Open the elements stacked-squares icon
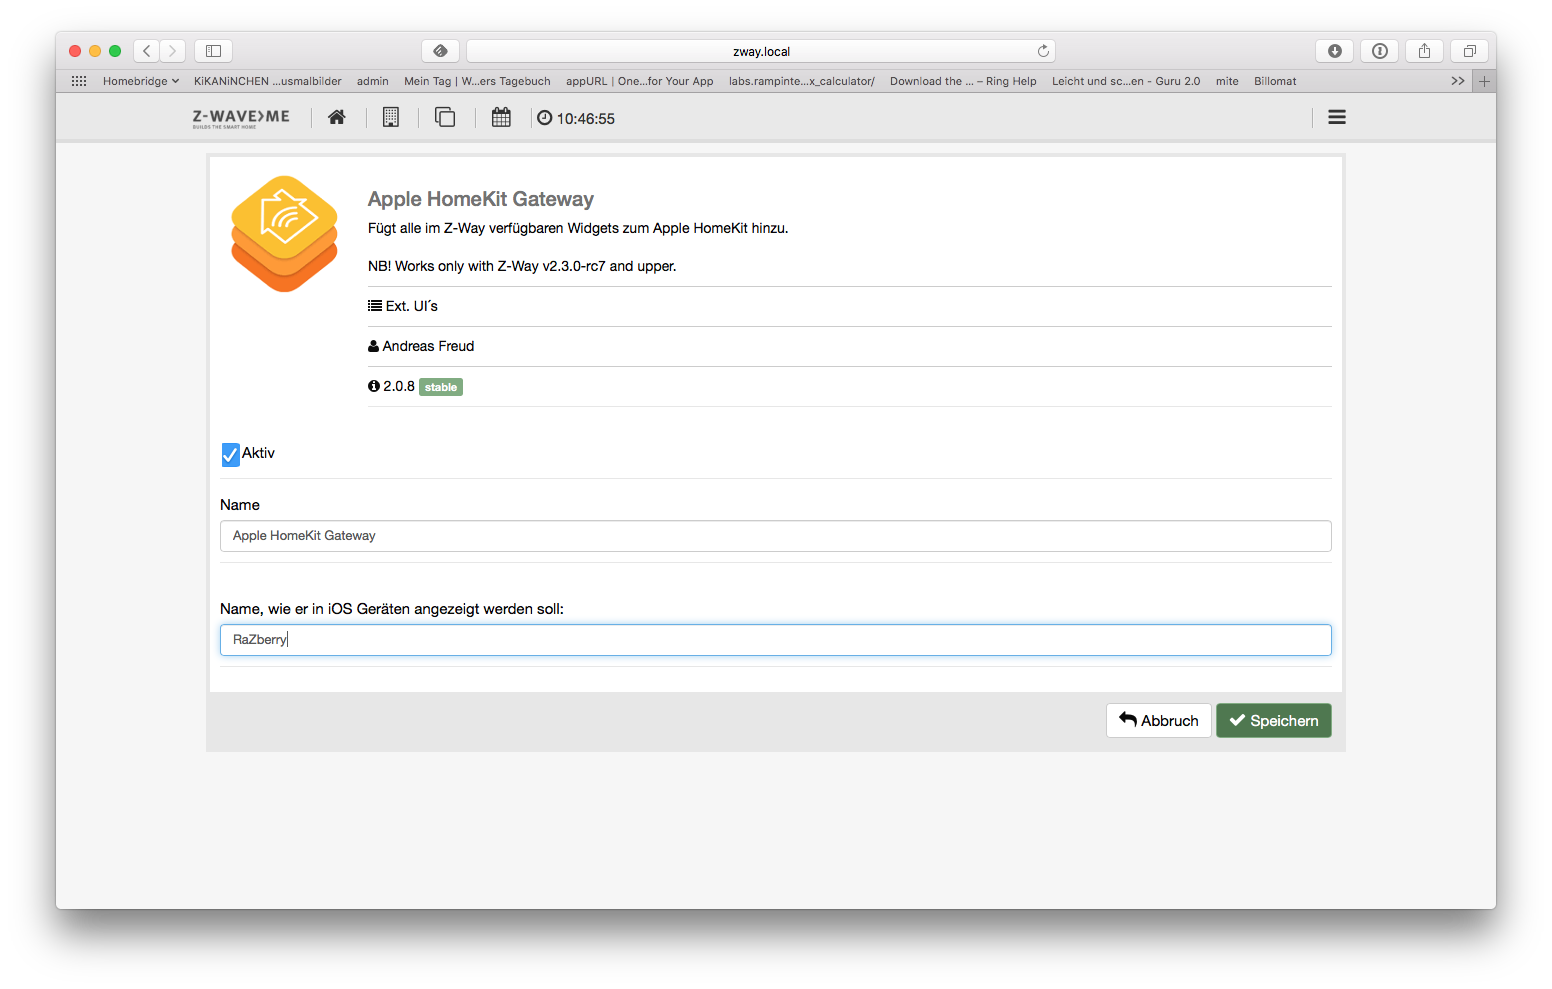Viewport: 1552px width, 989px height. 445,118
